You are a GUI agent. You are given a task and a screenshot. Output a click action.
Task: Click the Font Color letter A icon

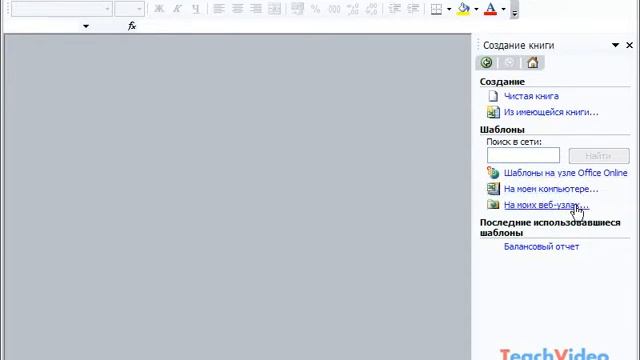click(490, 9)
